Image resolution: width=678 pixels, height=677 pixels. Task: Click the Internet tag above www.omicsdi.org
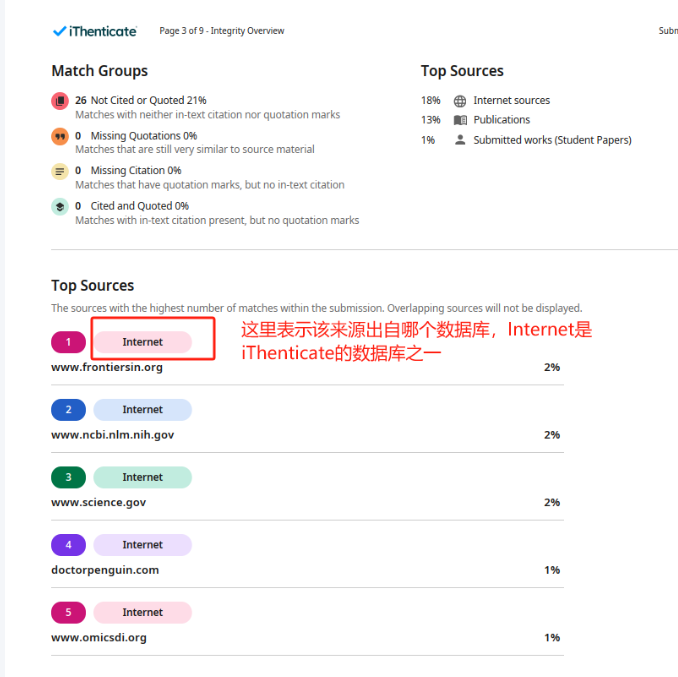(143, 612)
